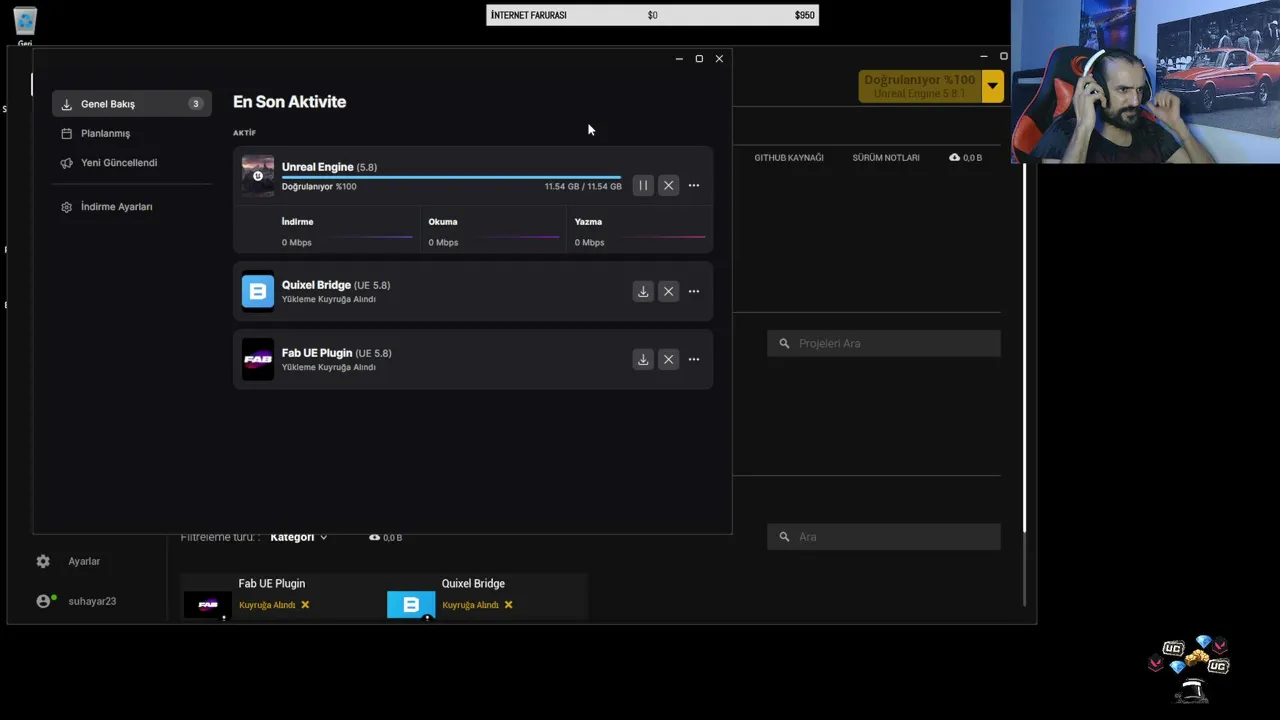Click the Quixel Bridge icon in the queue
This screenshot has width=1280, height=720.
[258, 291]
